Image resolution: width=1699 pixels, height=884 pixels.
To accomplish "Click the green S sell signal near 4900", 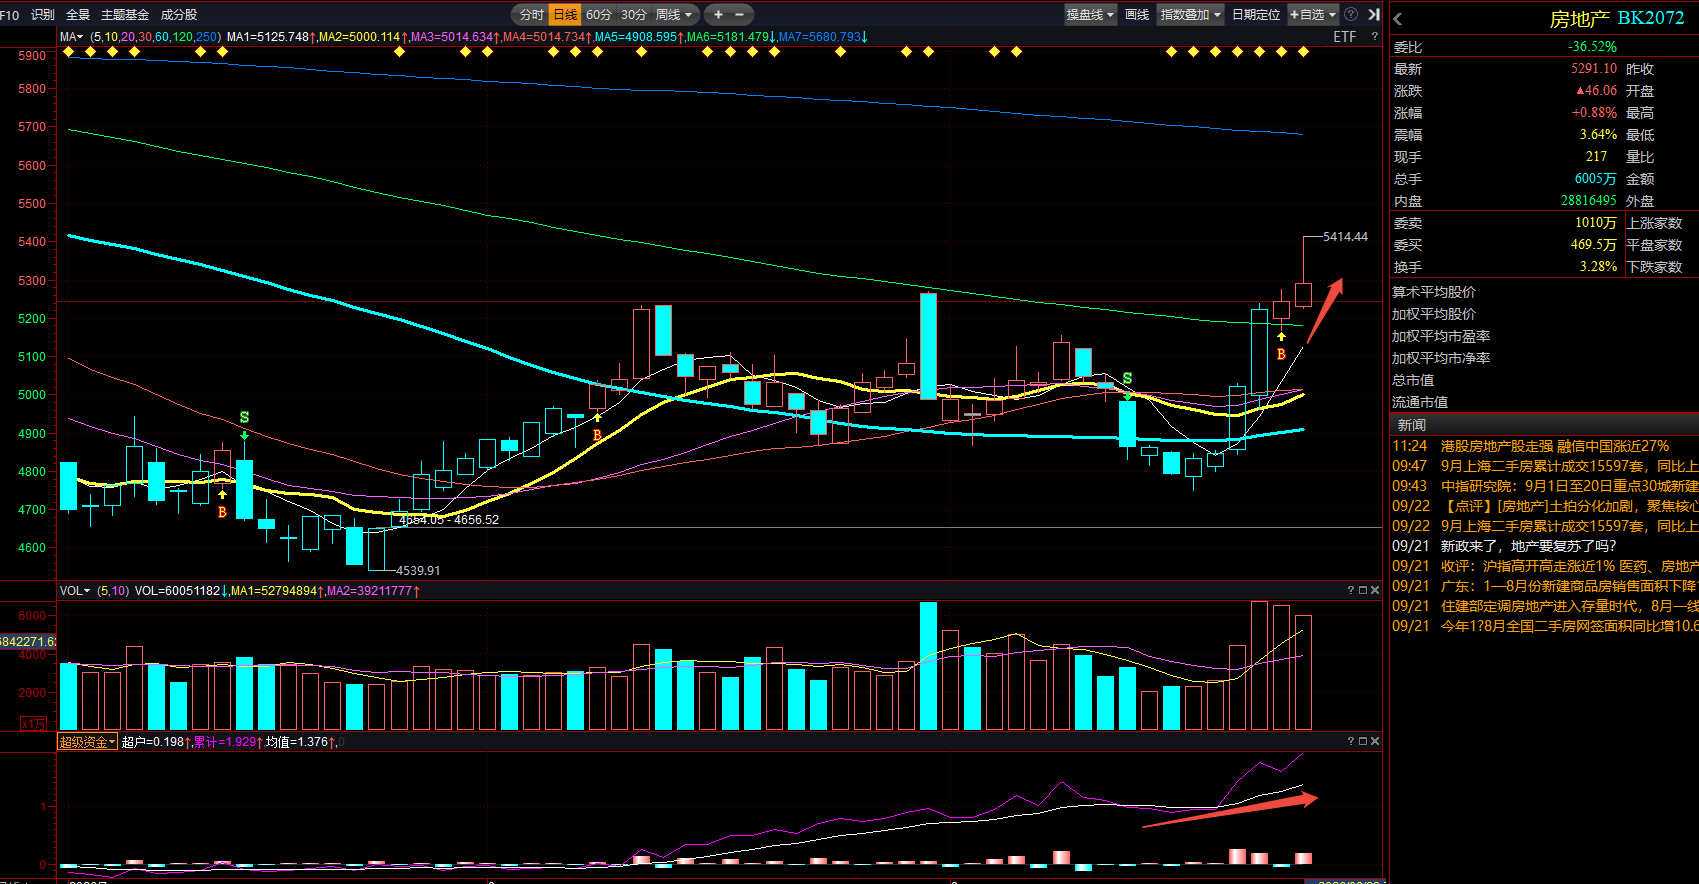I will (244, 417).
